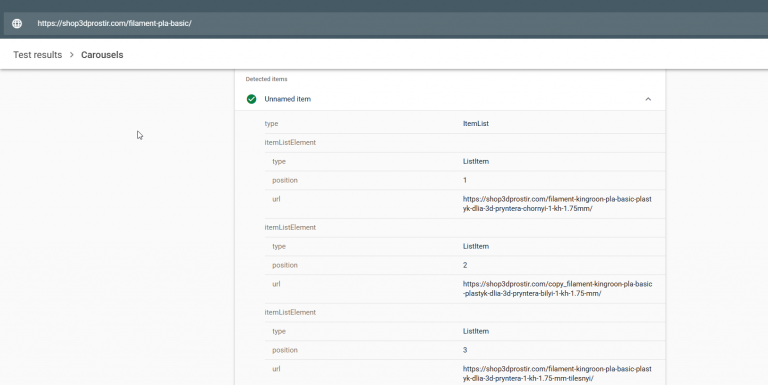This screenshot has width=768, height=385.
Task: Click the second itemListElement row
Action: (465, 227)
